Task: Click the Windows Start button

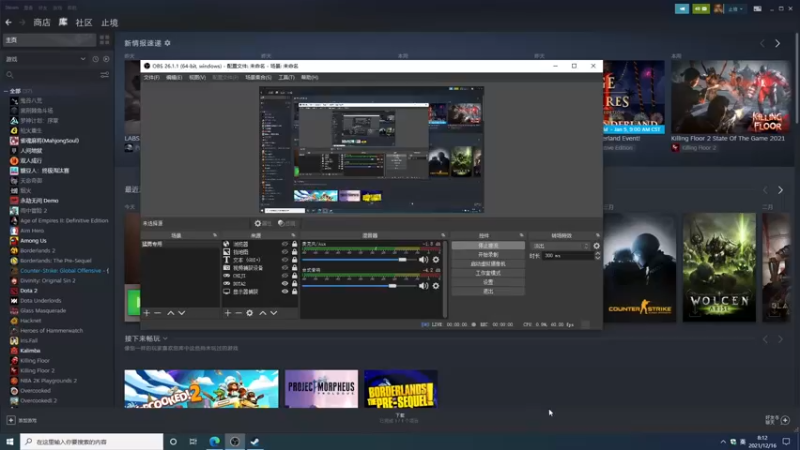Action: coord(10,441)
